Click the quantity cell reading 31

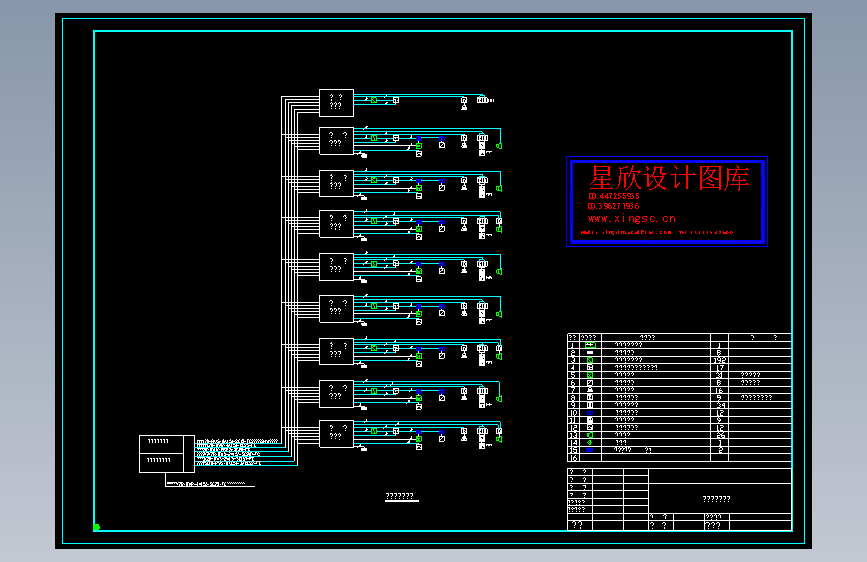pos(719,375)
